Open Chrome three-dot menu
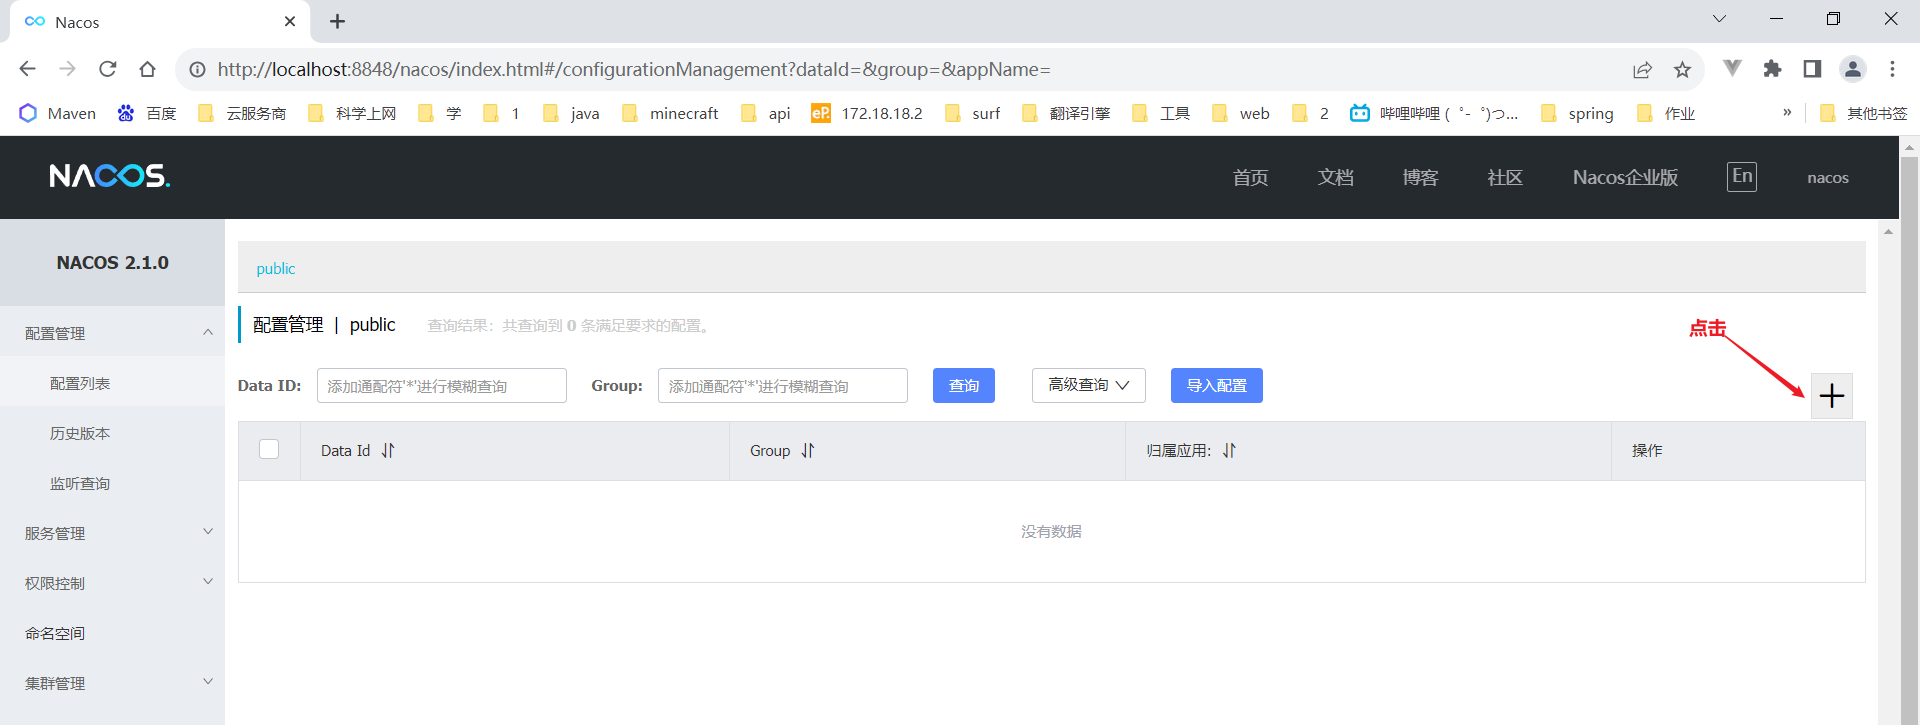Viewport: 1920px width, 725px height. (1892, 68)
